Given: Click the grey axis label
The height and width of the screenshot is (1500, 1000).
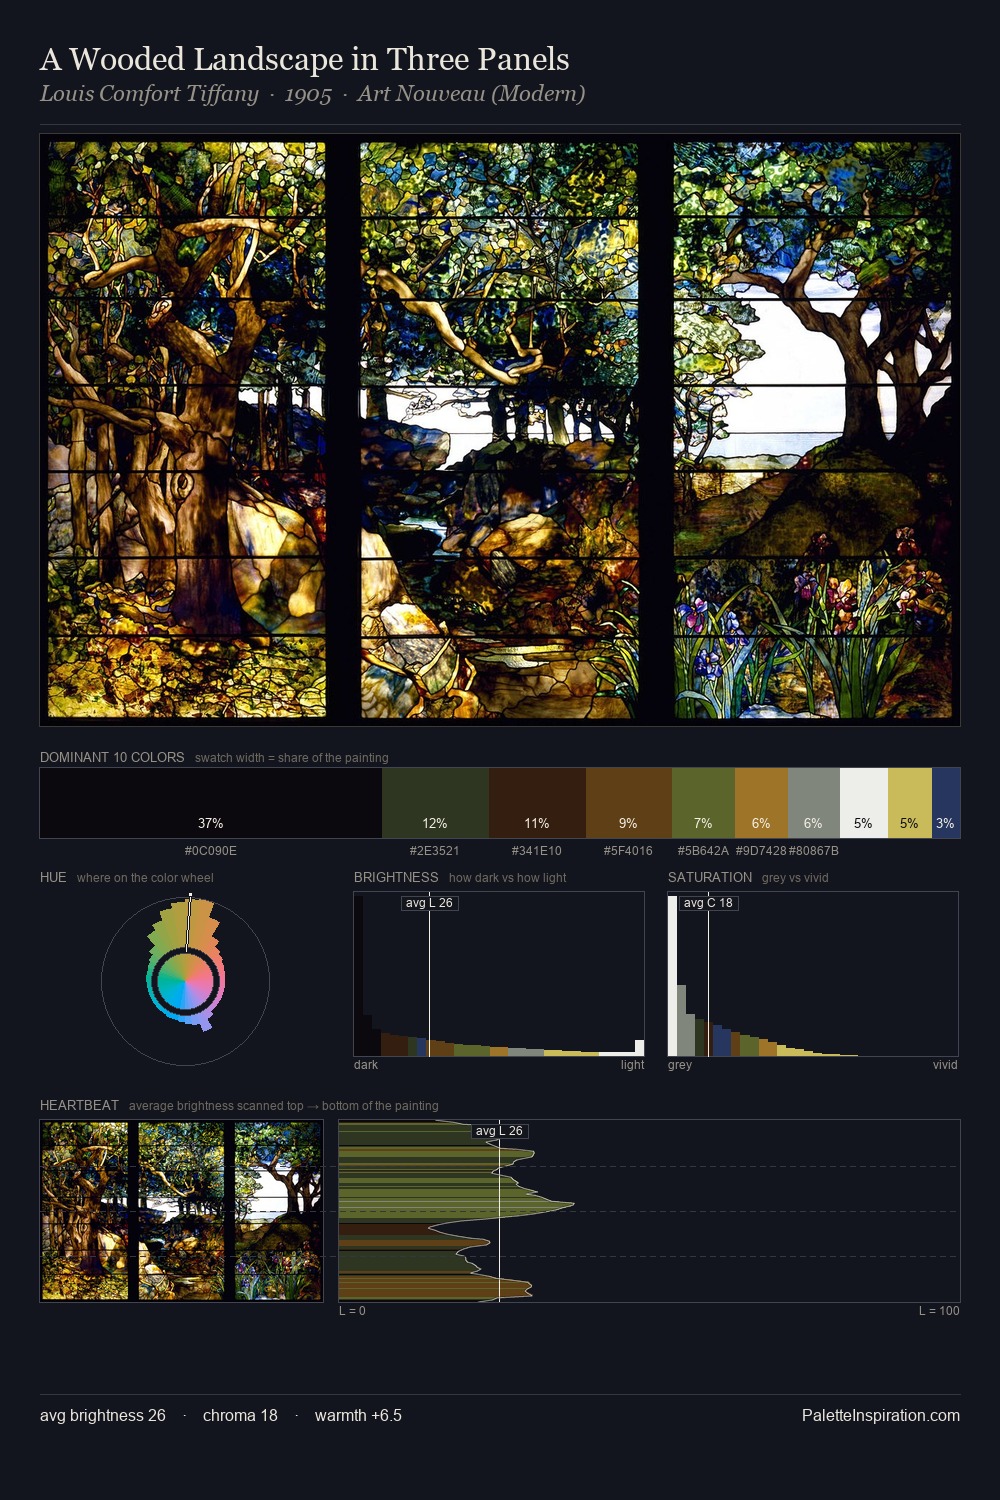Looking at the screenshot, I should (x=680, y=1065).
